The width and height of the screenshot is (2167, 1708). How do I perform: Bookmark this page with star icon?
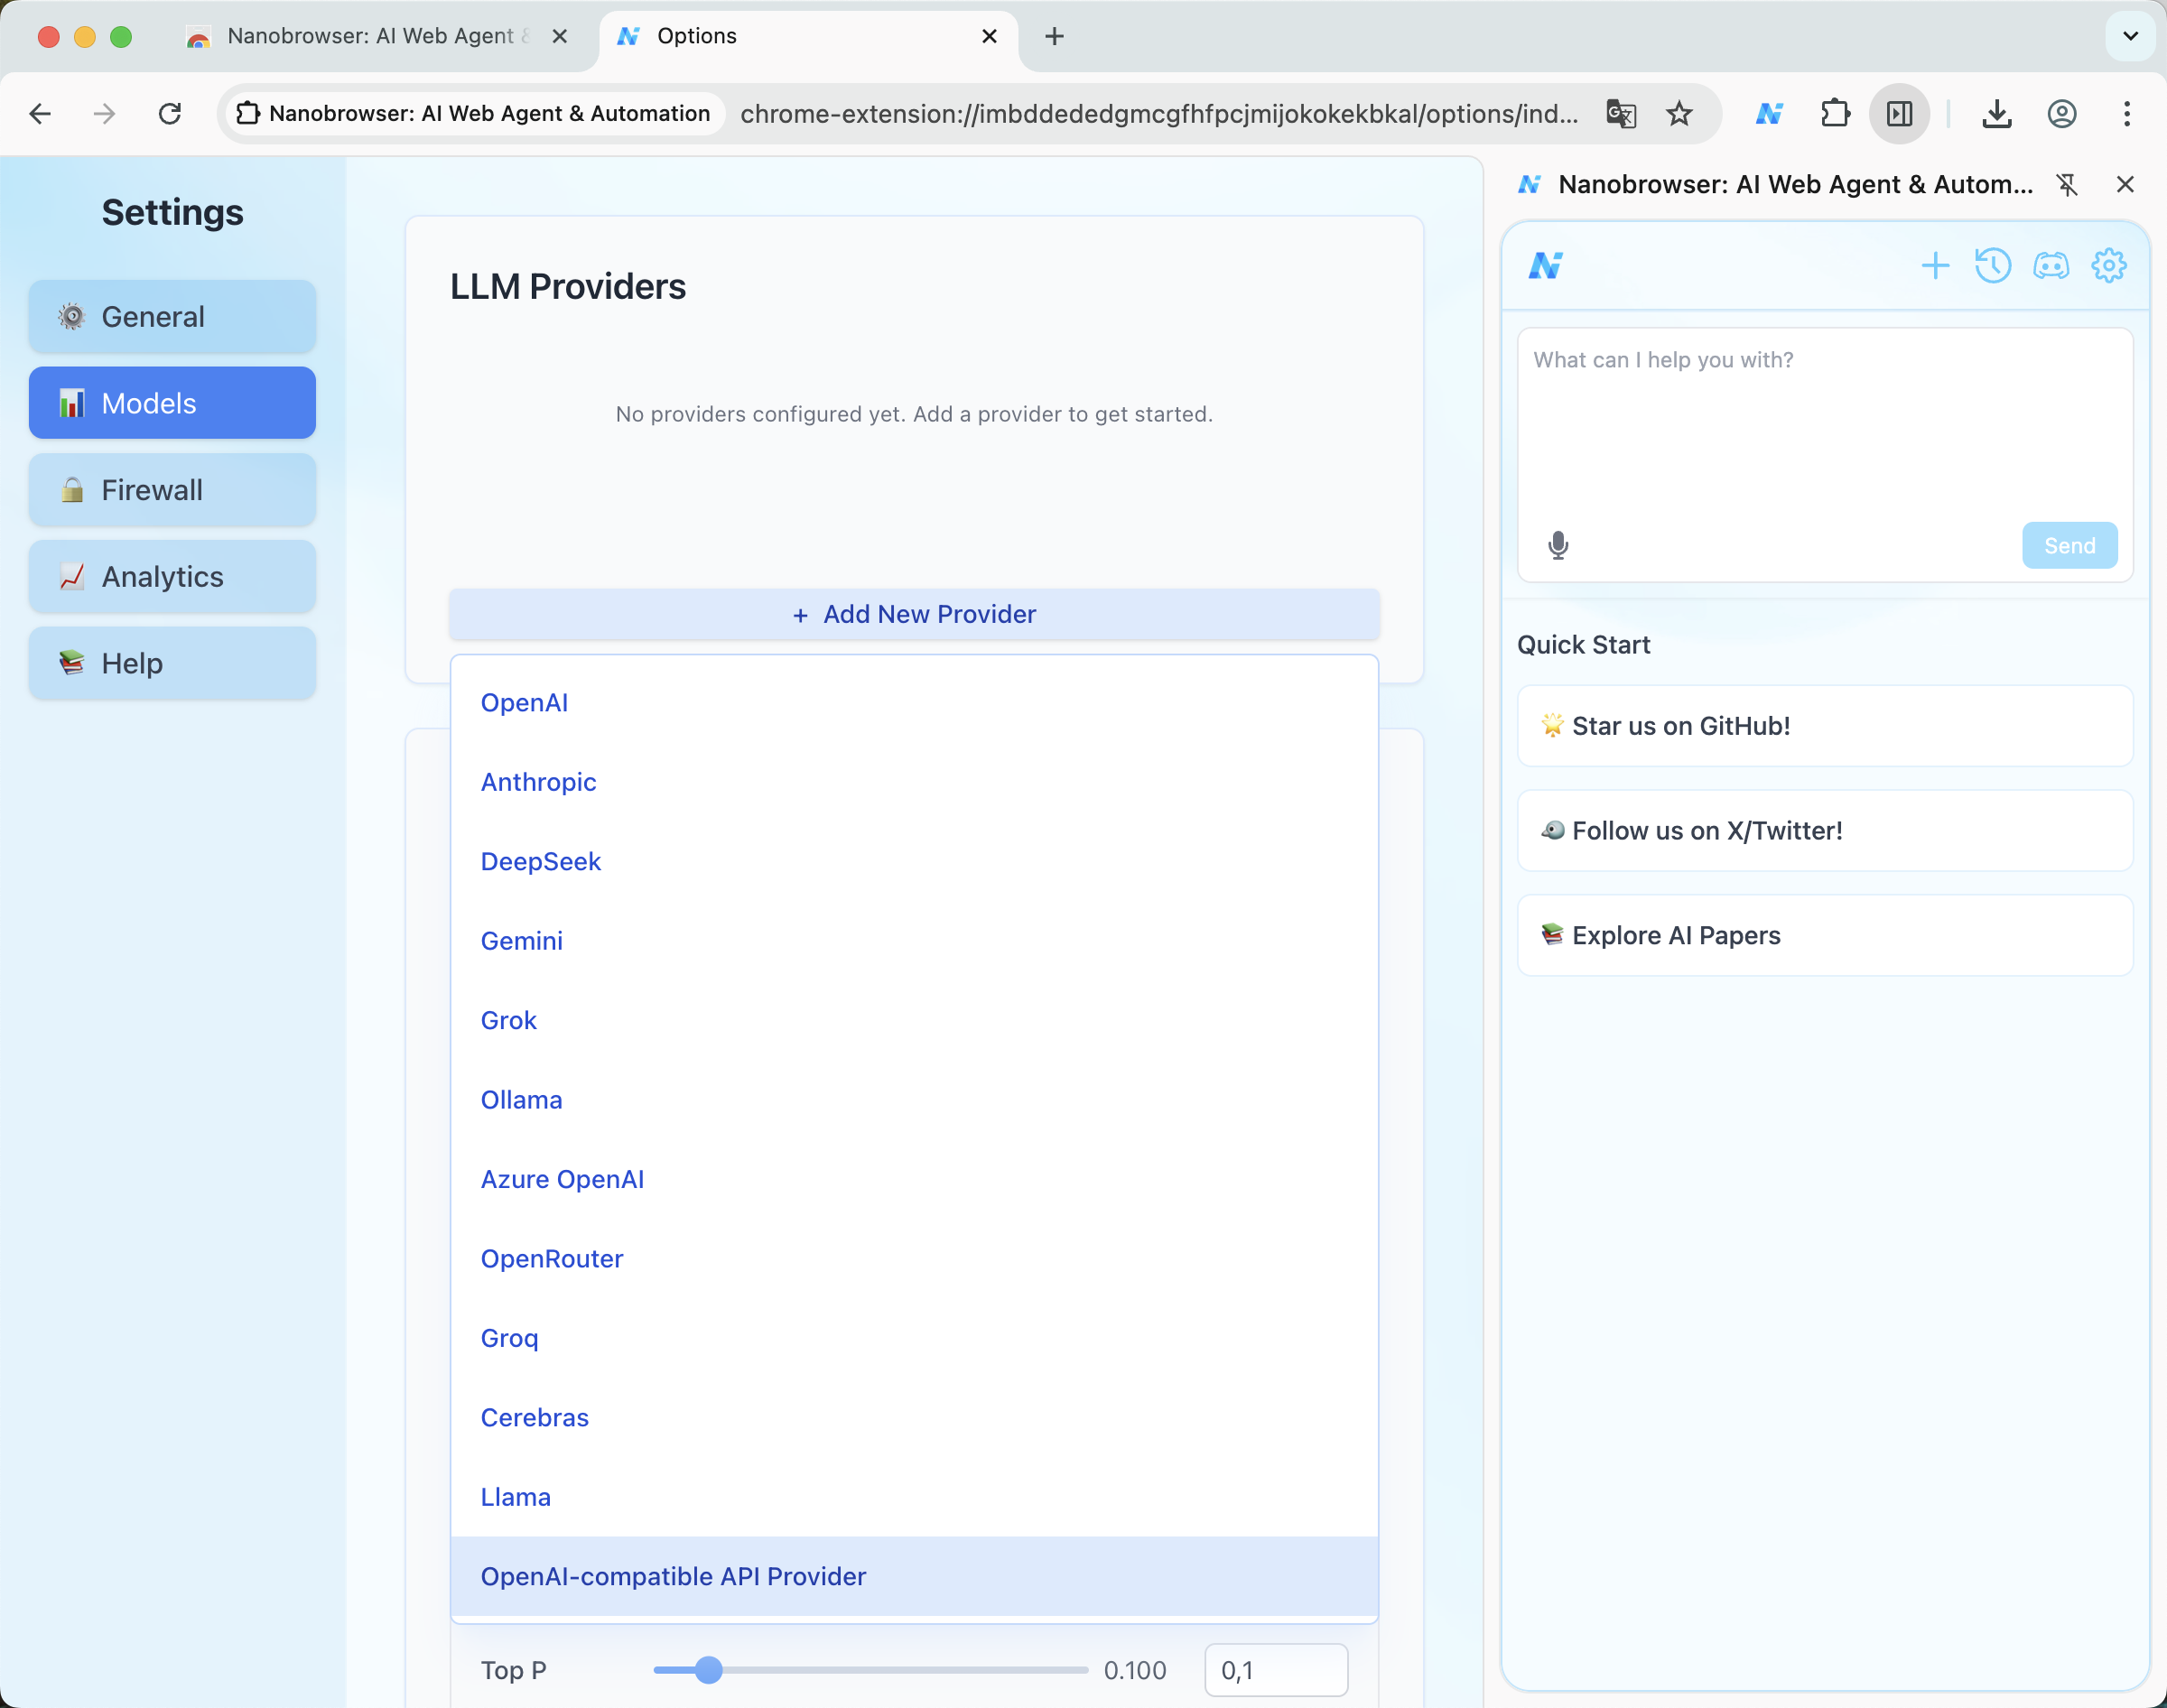(x=1678, y=114)
